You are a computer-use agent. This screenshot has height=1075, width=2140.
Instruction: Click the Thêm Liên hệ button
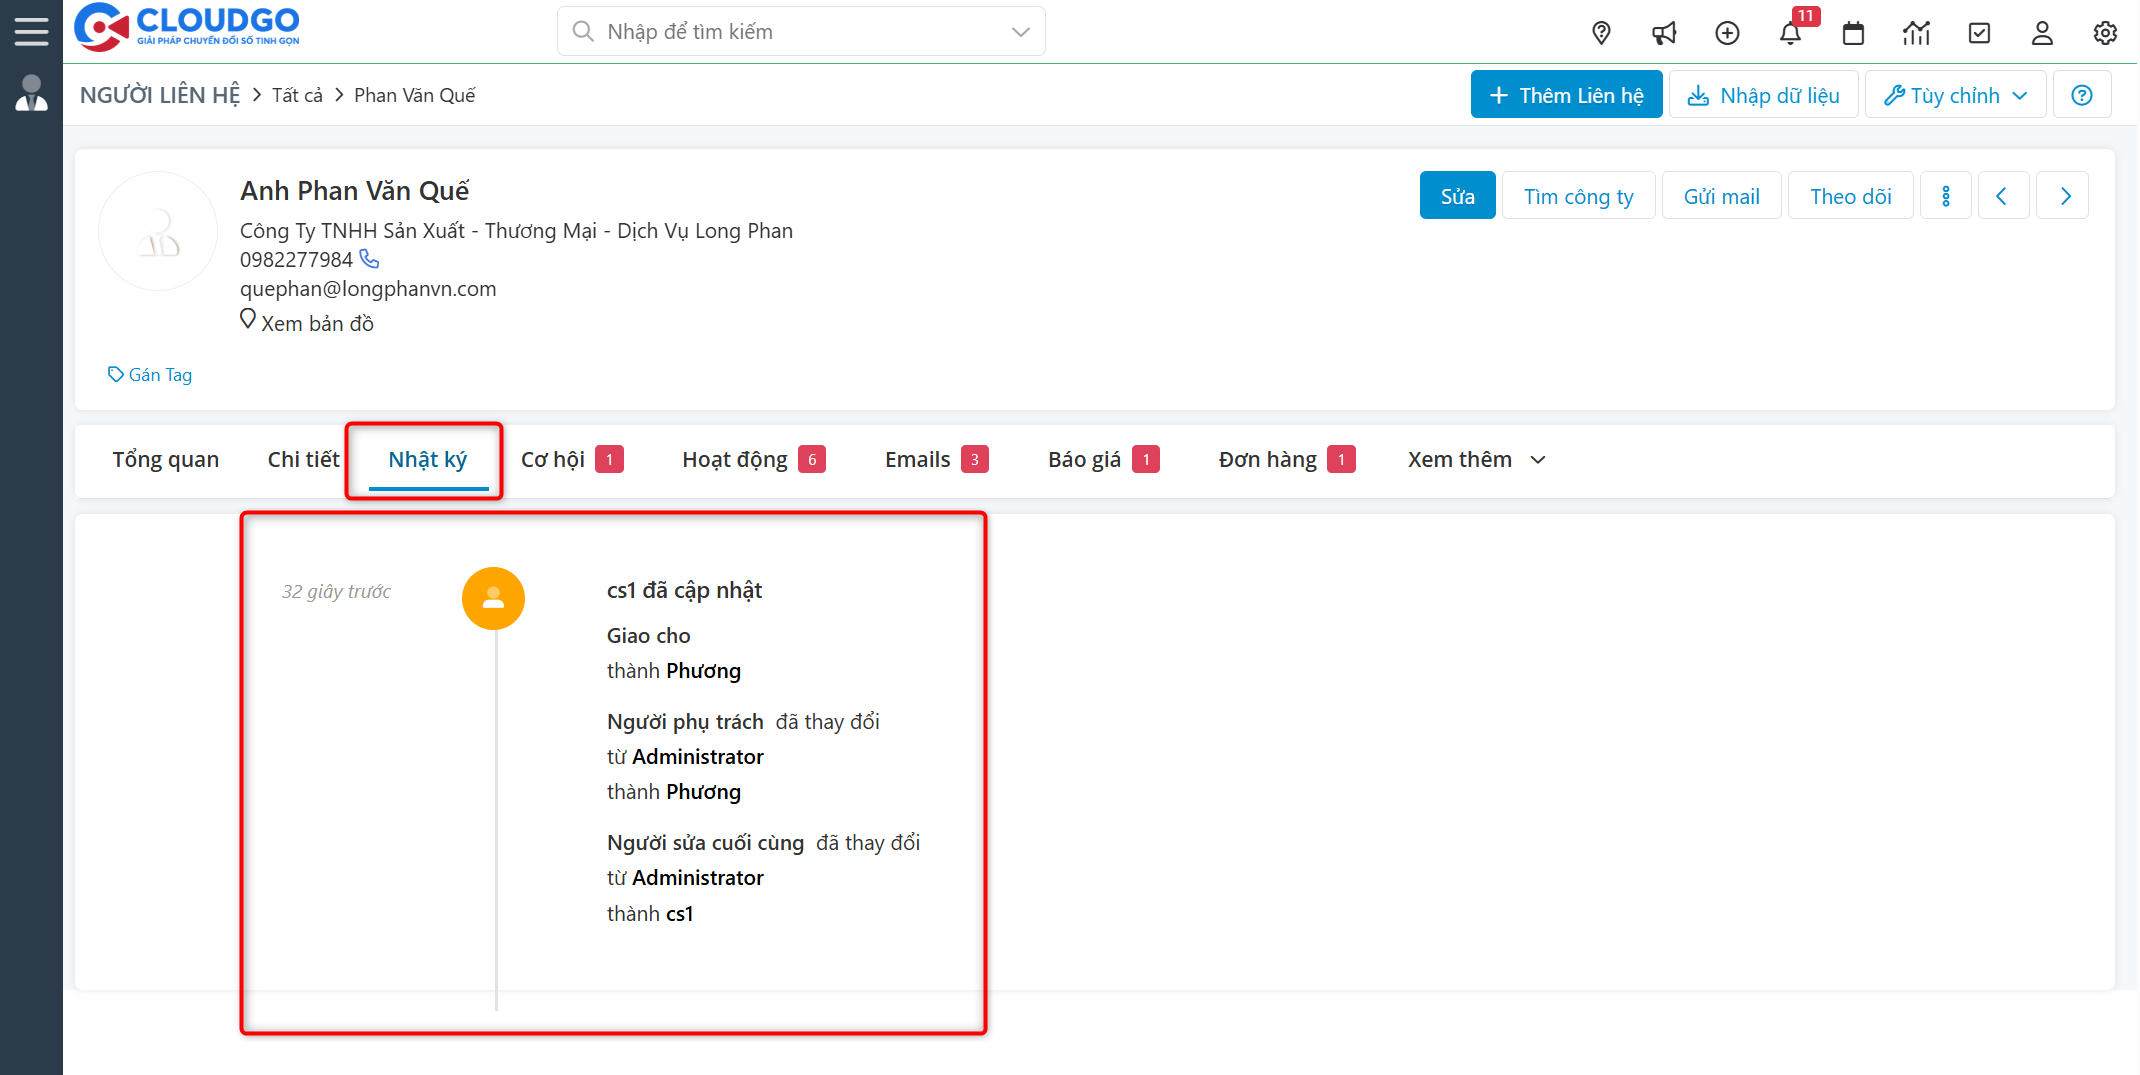pos(1566,94)
